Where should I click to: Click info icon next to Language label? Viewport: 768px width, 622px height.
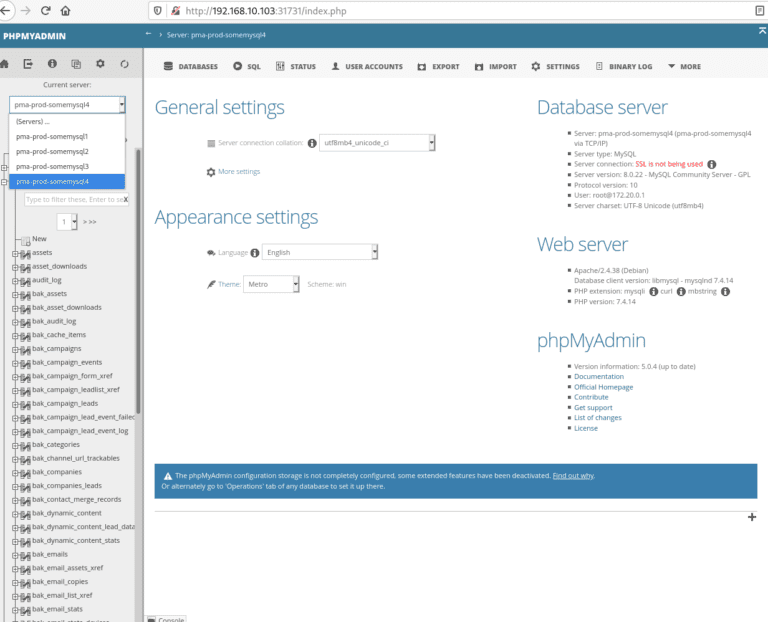pos(255,253)
